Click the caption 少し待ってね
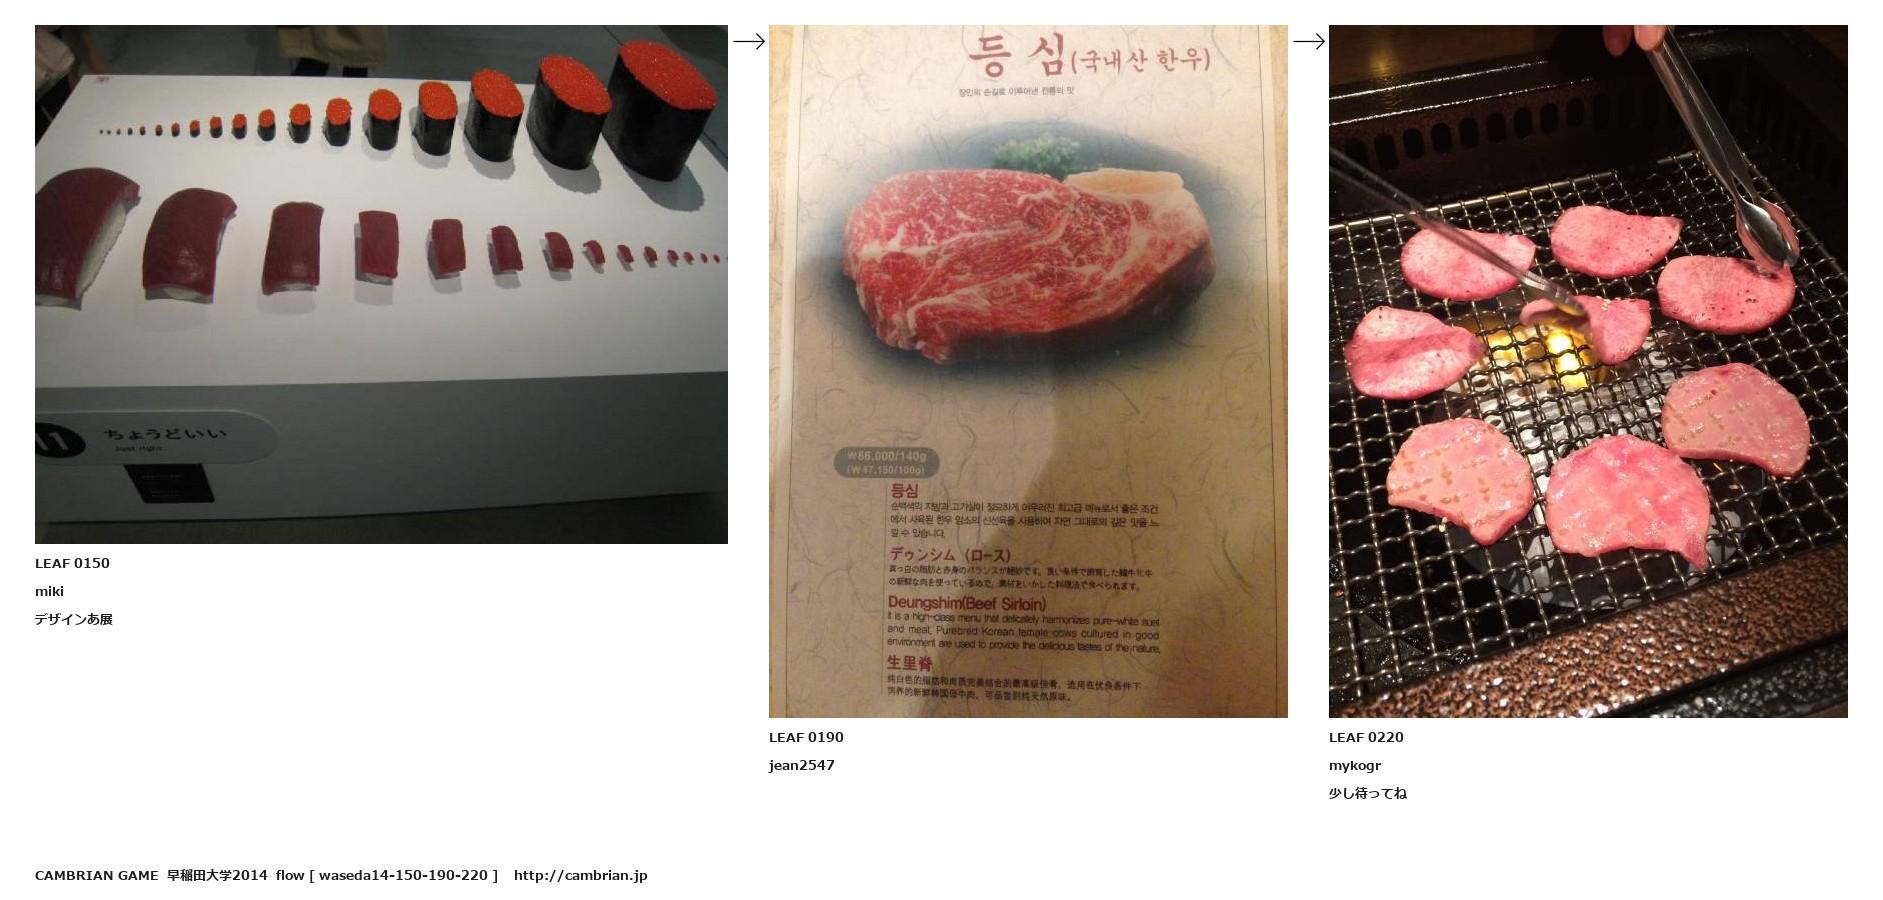 (x=1367, y=793)
